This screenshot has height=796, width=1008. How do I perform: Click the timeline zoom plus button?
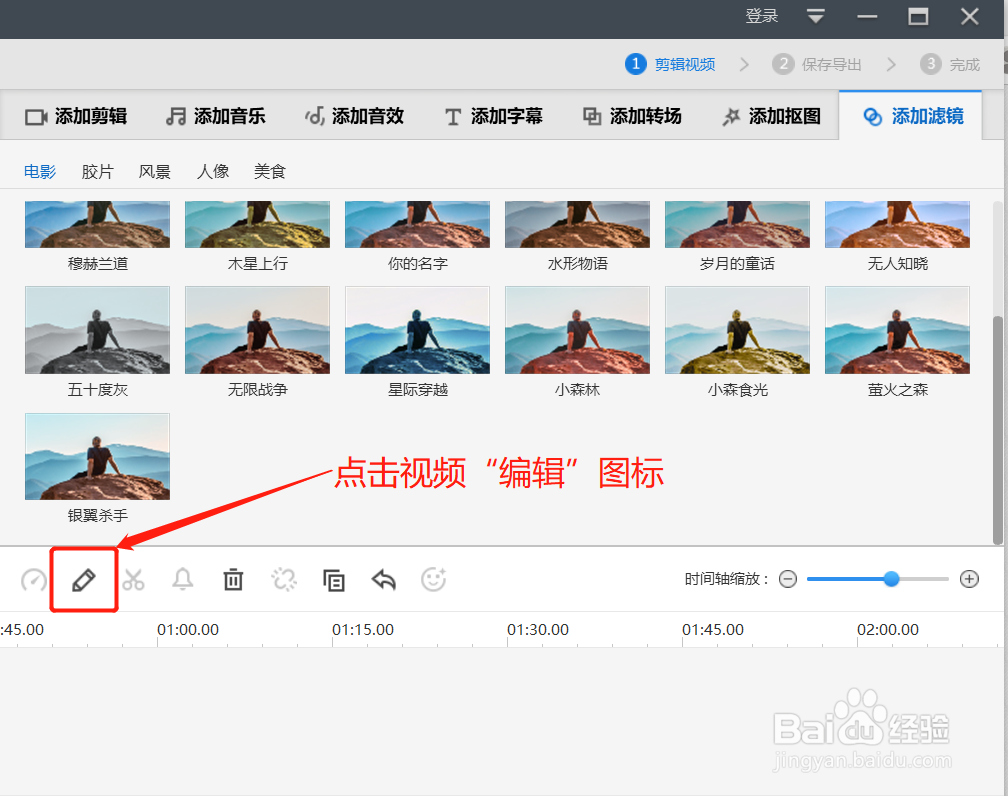click(969, 579)
